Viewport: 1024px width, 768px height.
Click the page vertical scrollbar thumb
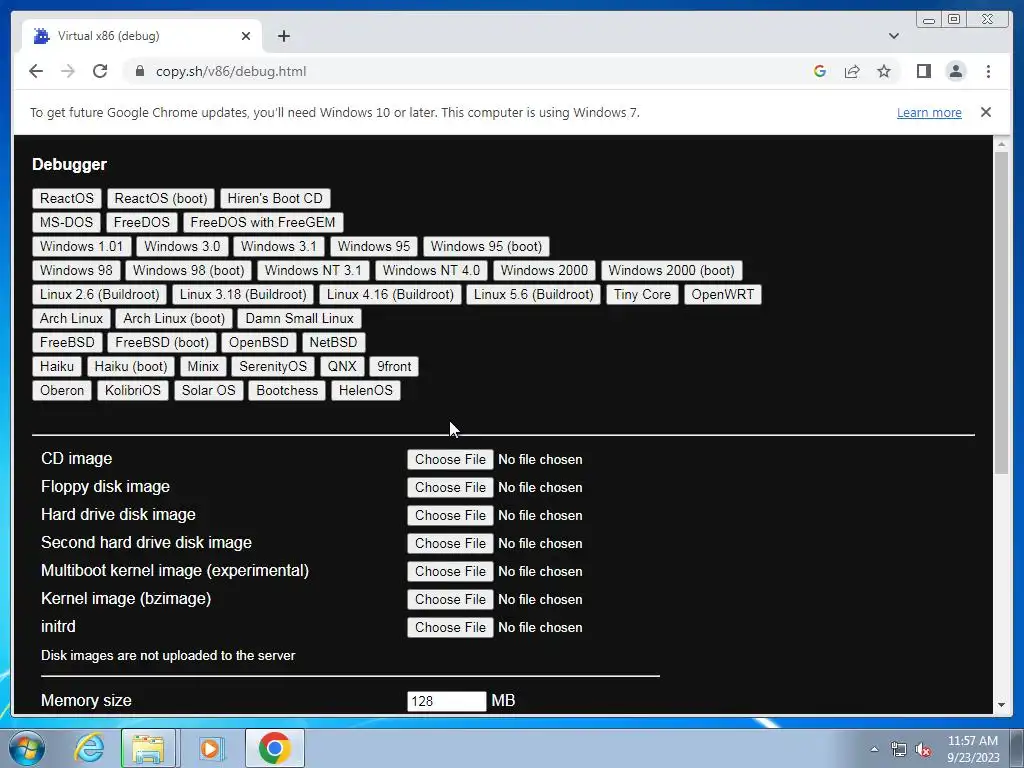[x=1001, y=313]
